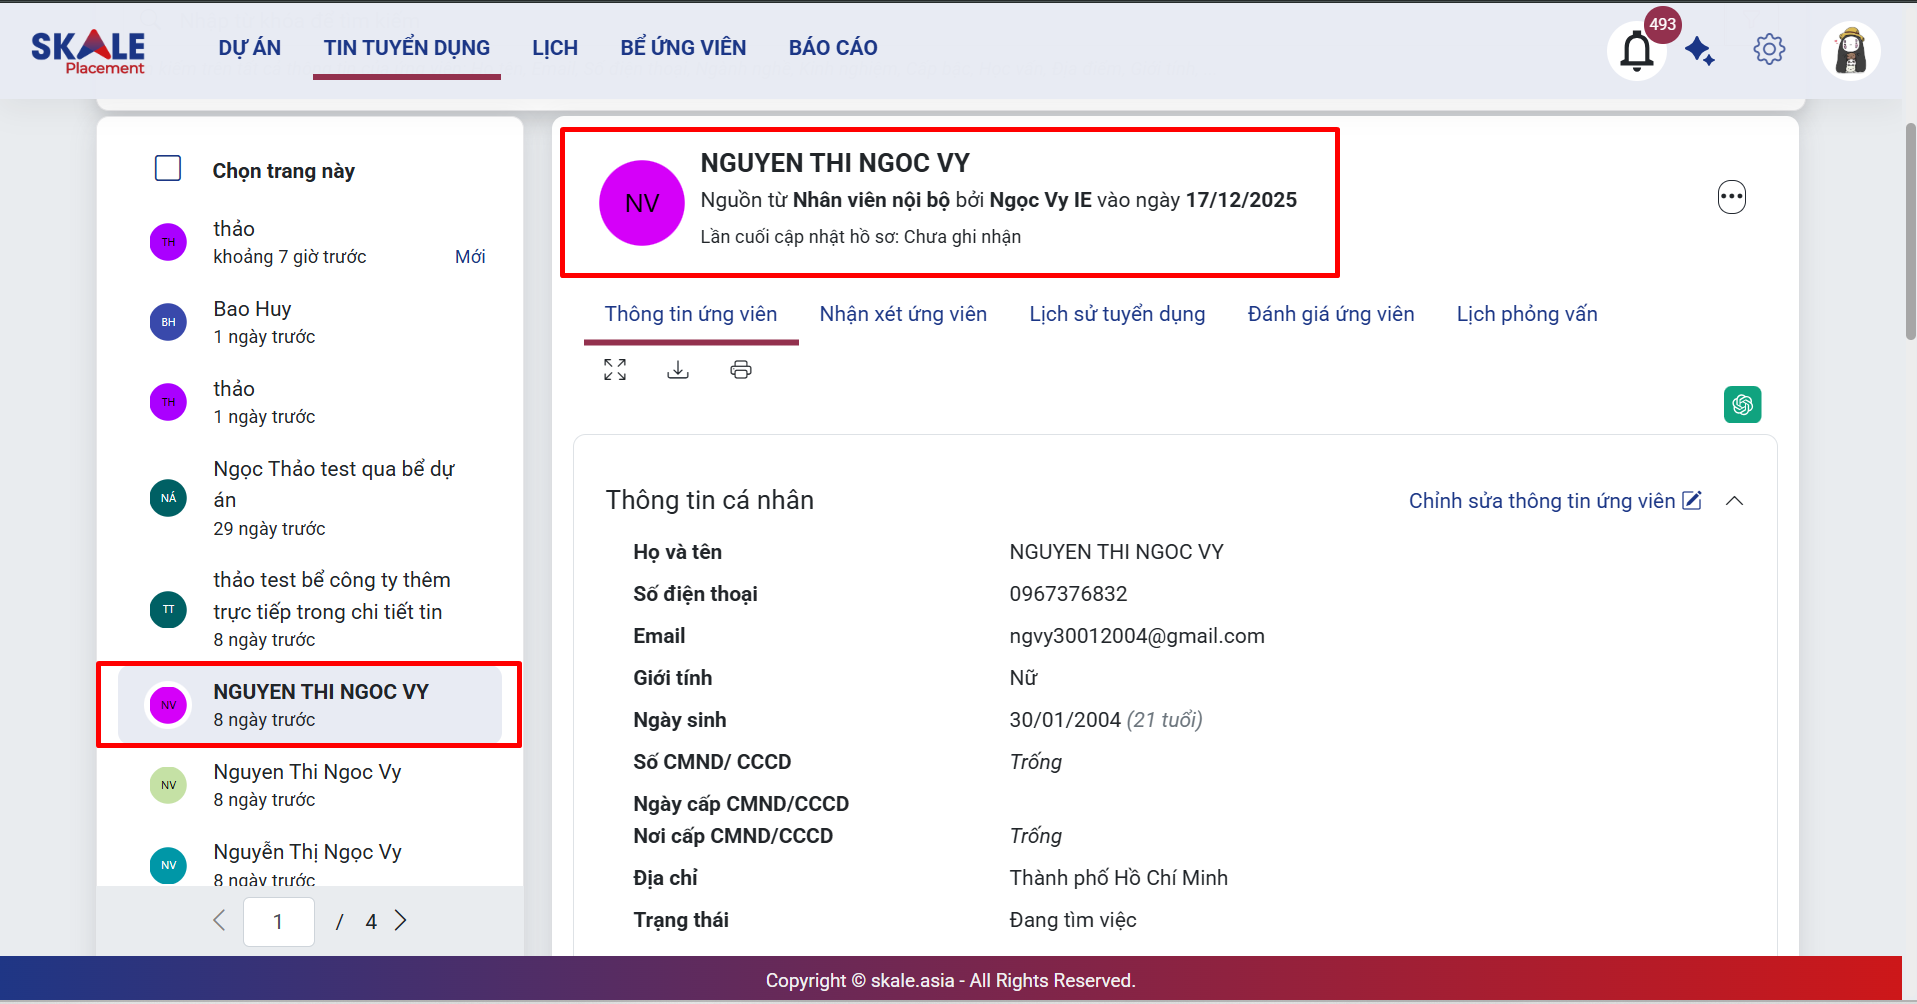The image size is (1917, 1004).
Task: Open the three-dot more options menu
Action: pyautogui.click(x=1731, y=197)
